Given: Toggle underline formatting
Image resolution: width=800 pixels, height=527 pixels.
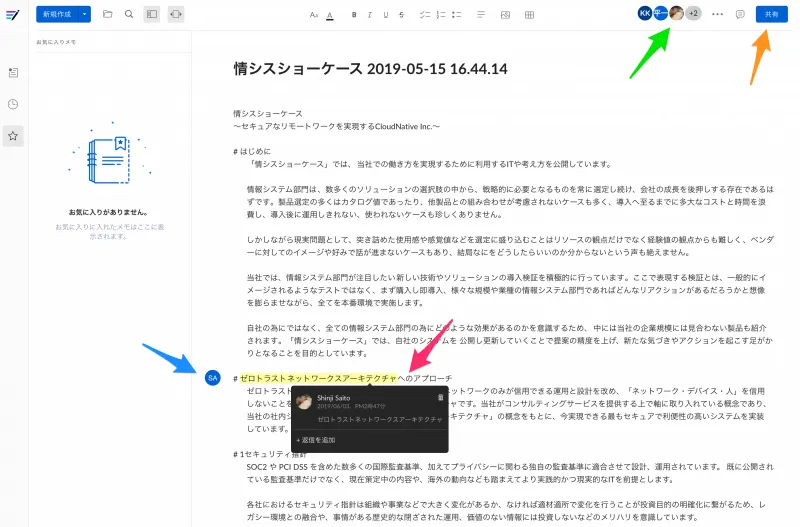Looking at the screenshot, I should [386, 15].
